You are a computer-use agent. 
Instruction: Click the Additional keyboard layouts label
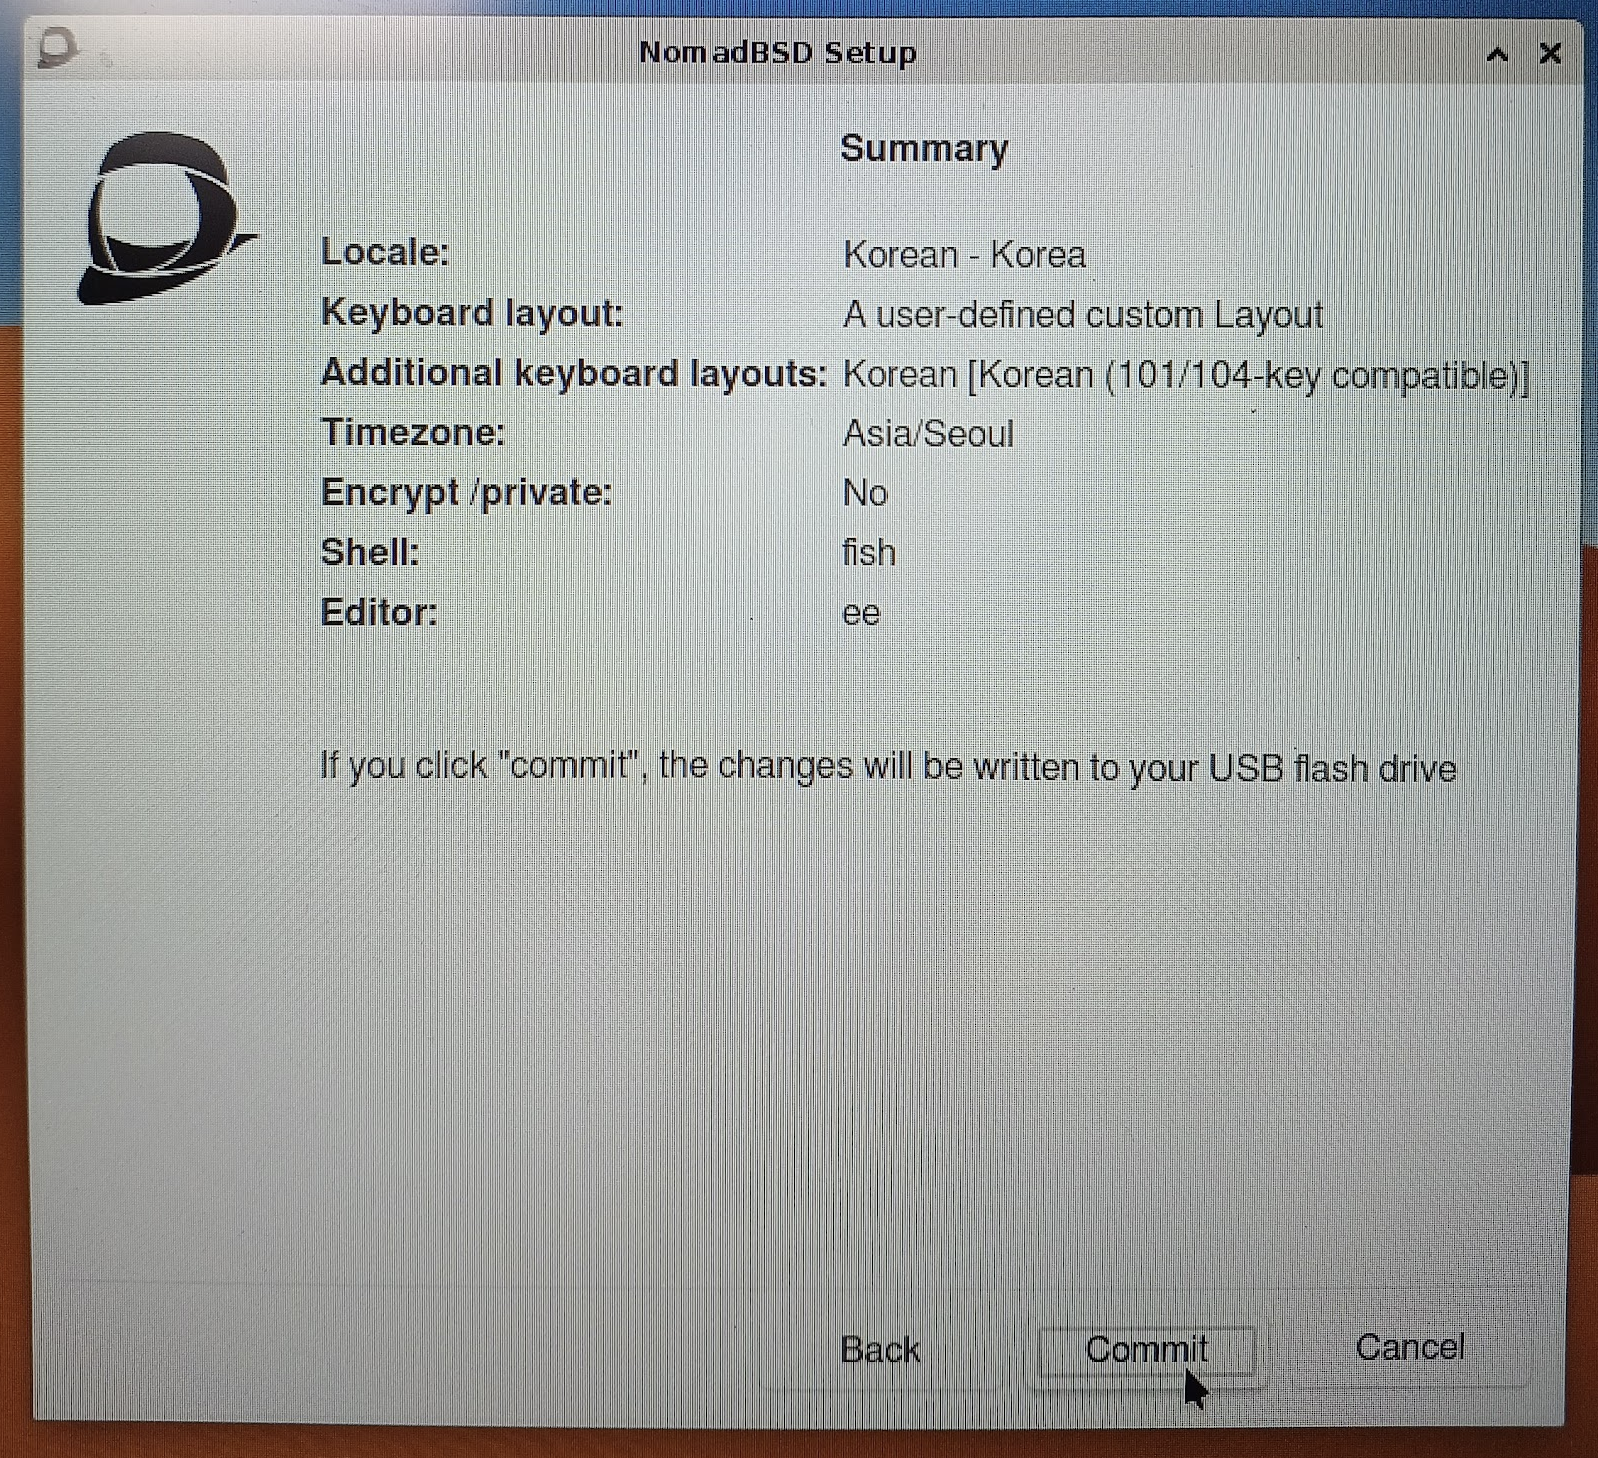point(574,373)
